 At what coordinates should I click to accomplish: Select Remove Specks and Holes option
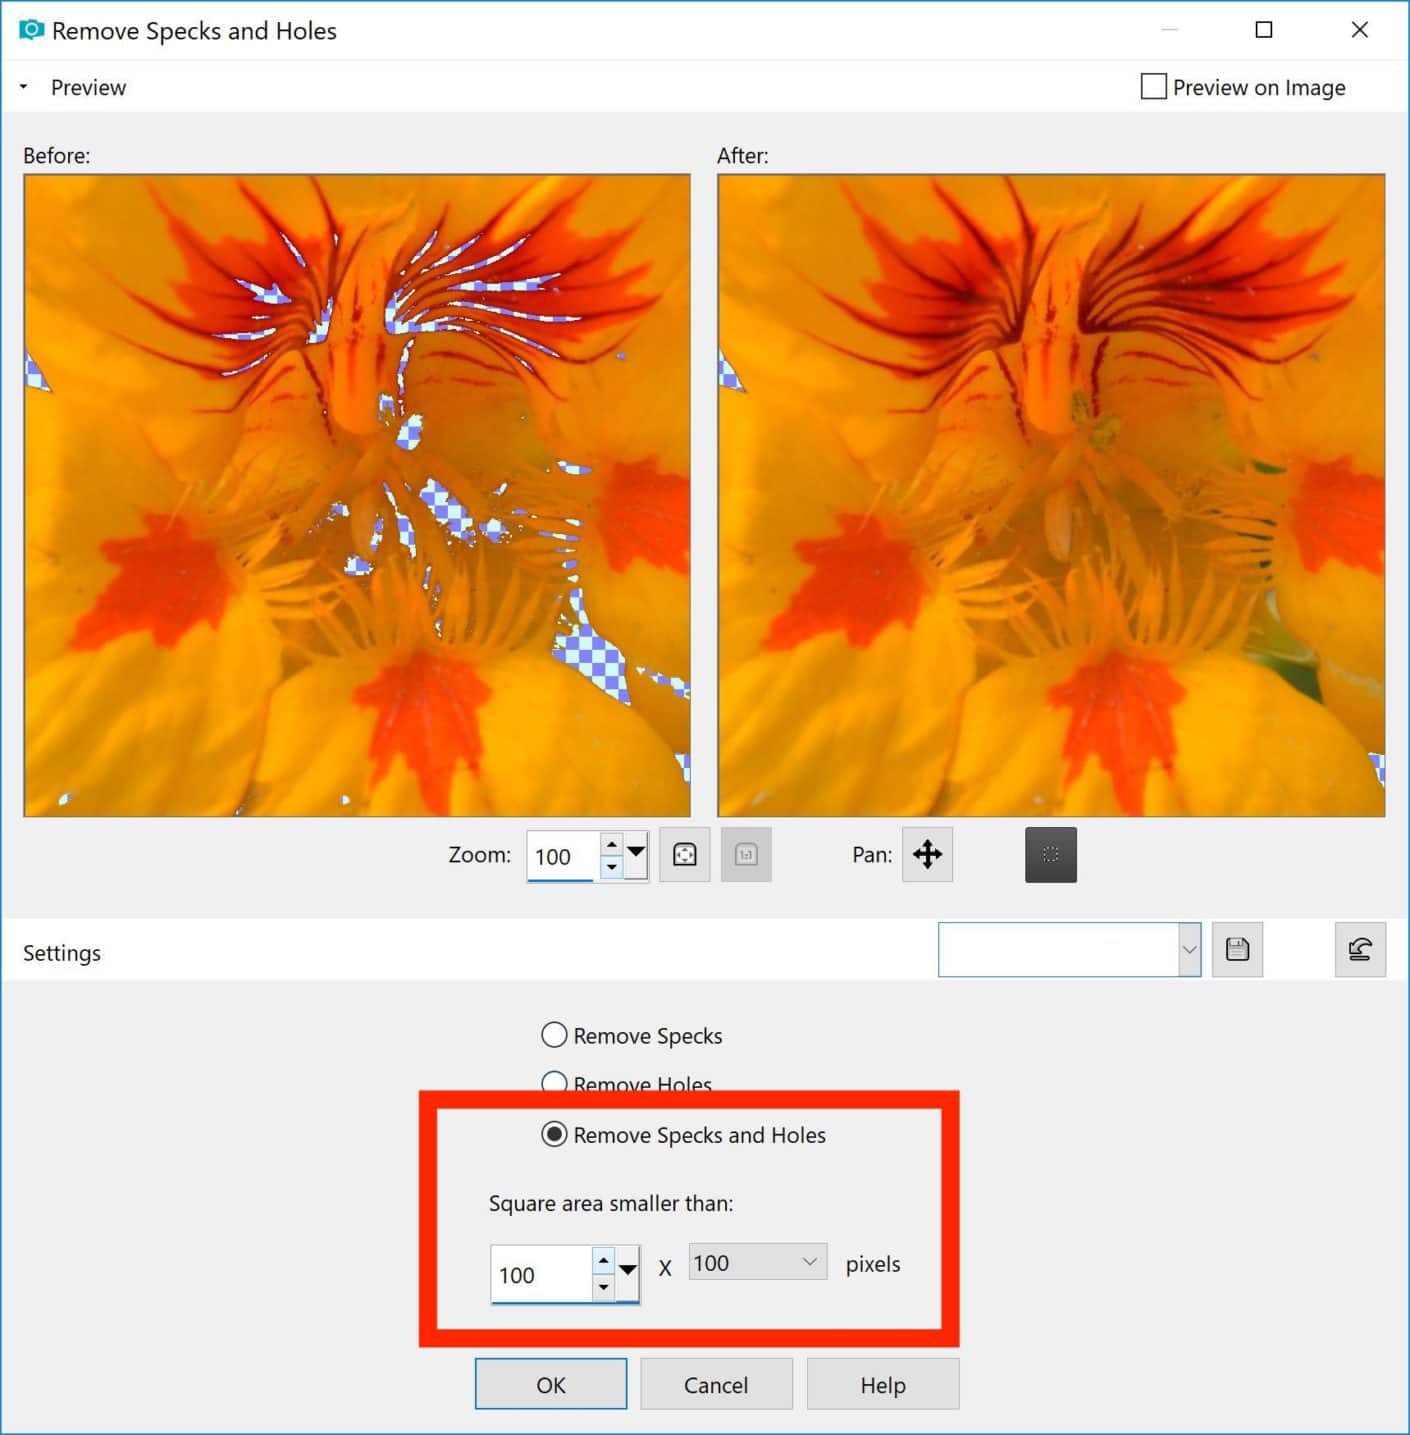pos(554,1134)
